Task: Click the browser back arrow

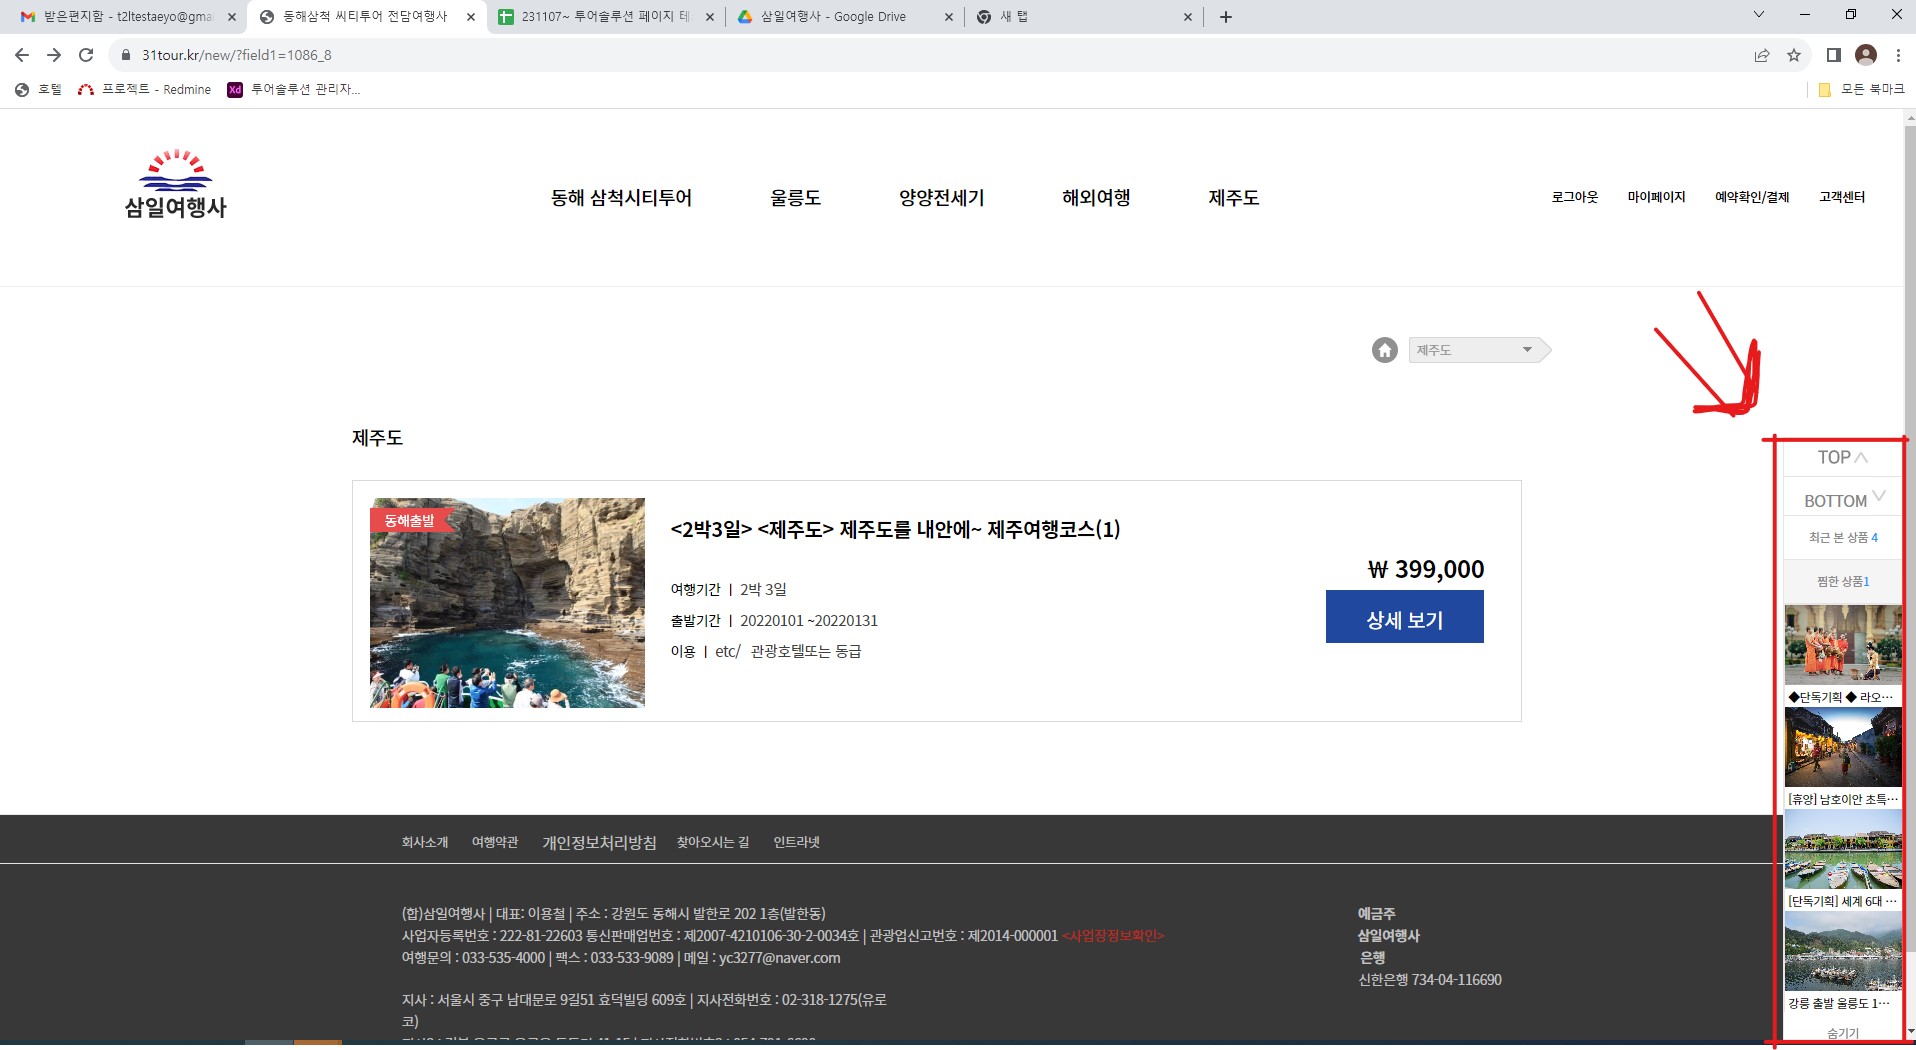Action: tap(22, 55)
